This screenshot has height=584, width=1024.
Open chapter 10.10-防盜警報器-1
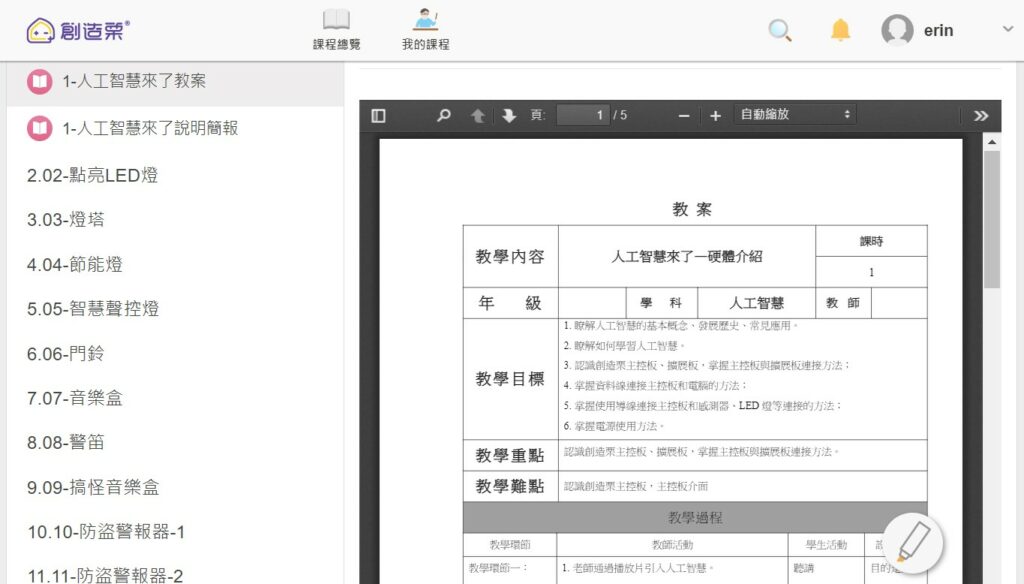(x=106, y=532)
